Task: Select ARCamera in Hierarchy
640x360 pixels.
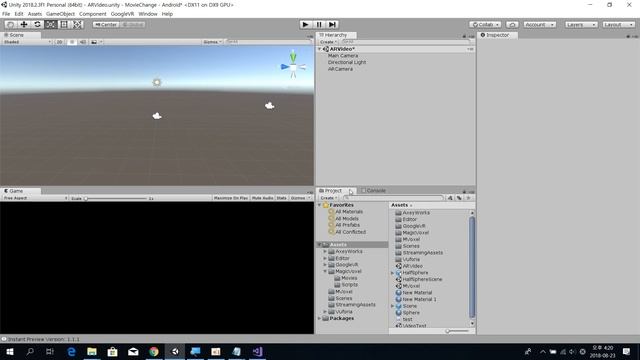Action: click(x=340, y=69)
